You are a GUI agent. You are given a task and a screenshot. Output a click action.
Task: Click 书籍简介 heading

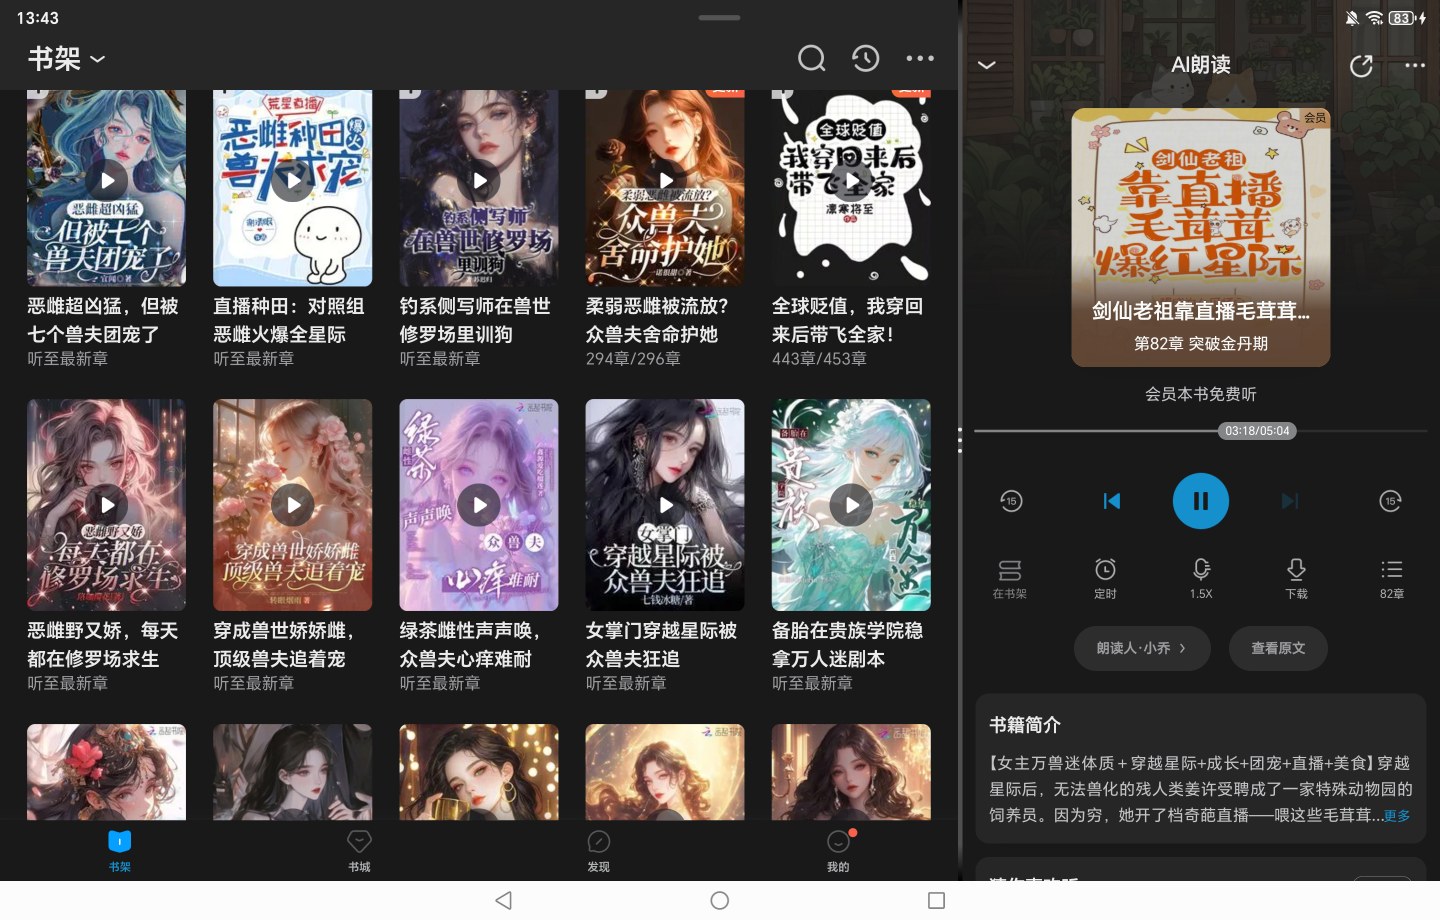1025,725
